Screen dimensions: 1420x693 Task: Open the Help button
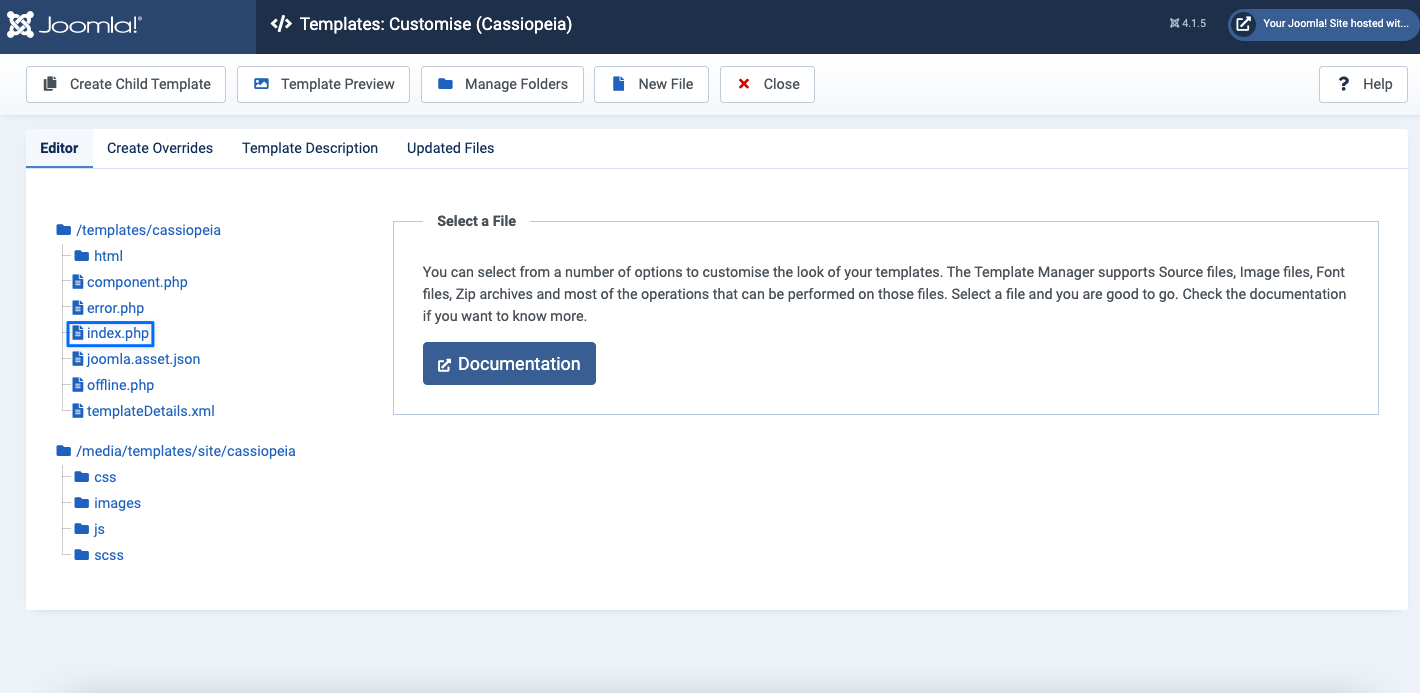[1363, 84]
